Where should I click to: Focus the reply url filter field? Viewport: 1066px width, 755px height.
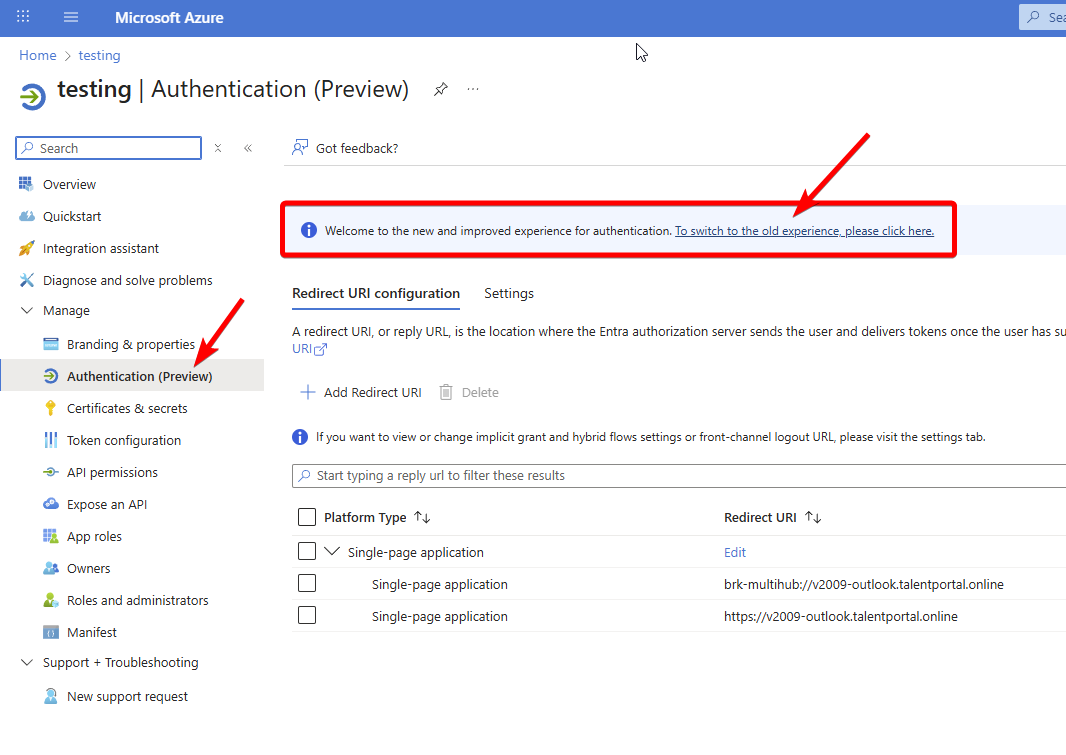(x=678, y=476)
